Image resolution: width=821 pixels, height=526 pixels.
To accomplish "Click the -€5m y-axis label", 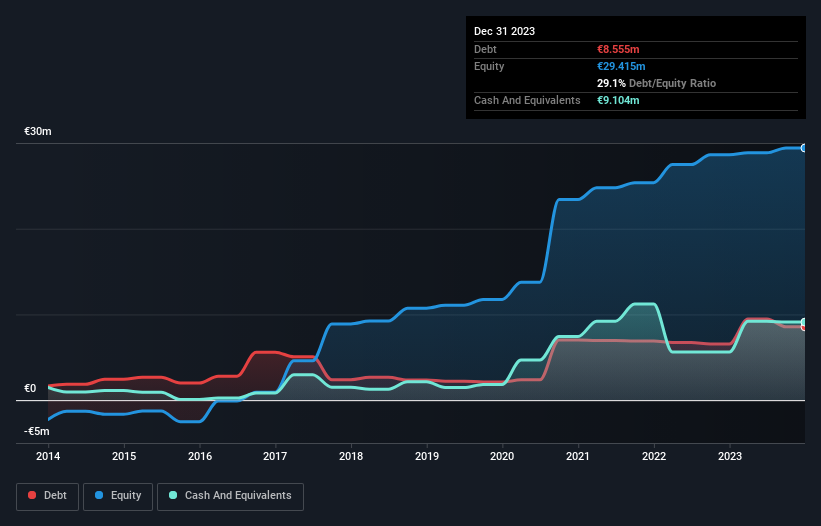I will [x=37, y=431].
